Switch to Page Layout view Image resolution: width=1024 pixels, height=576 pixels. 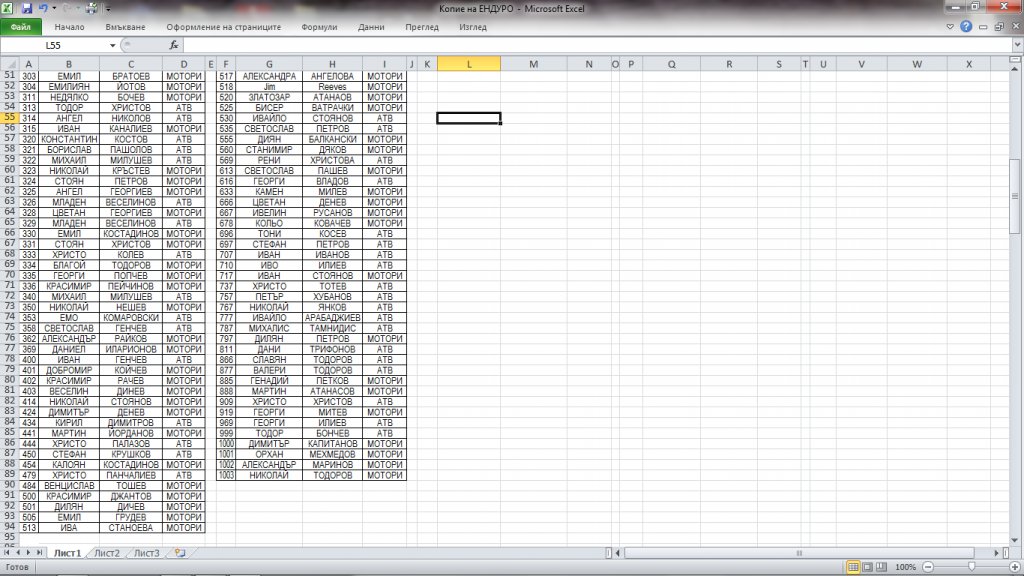click(867, 567)
